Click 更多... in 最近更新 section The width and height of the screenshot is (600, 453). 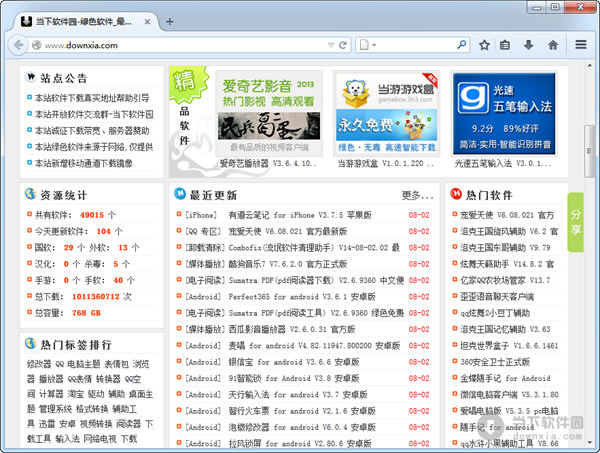417,196
